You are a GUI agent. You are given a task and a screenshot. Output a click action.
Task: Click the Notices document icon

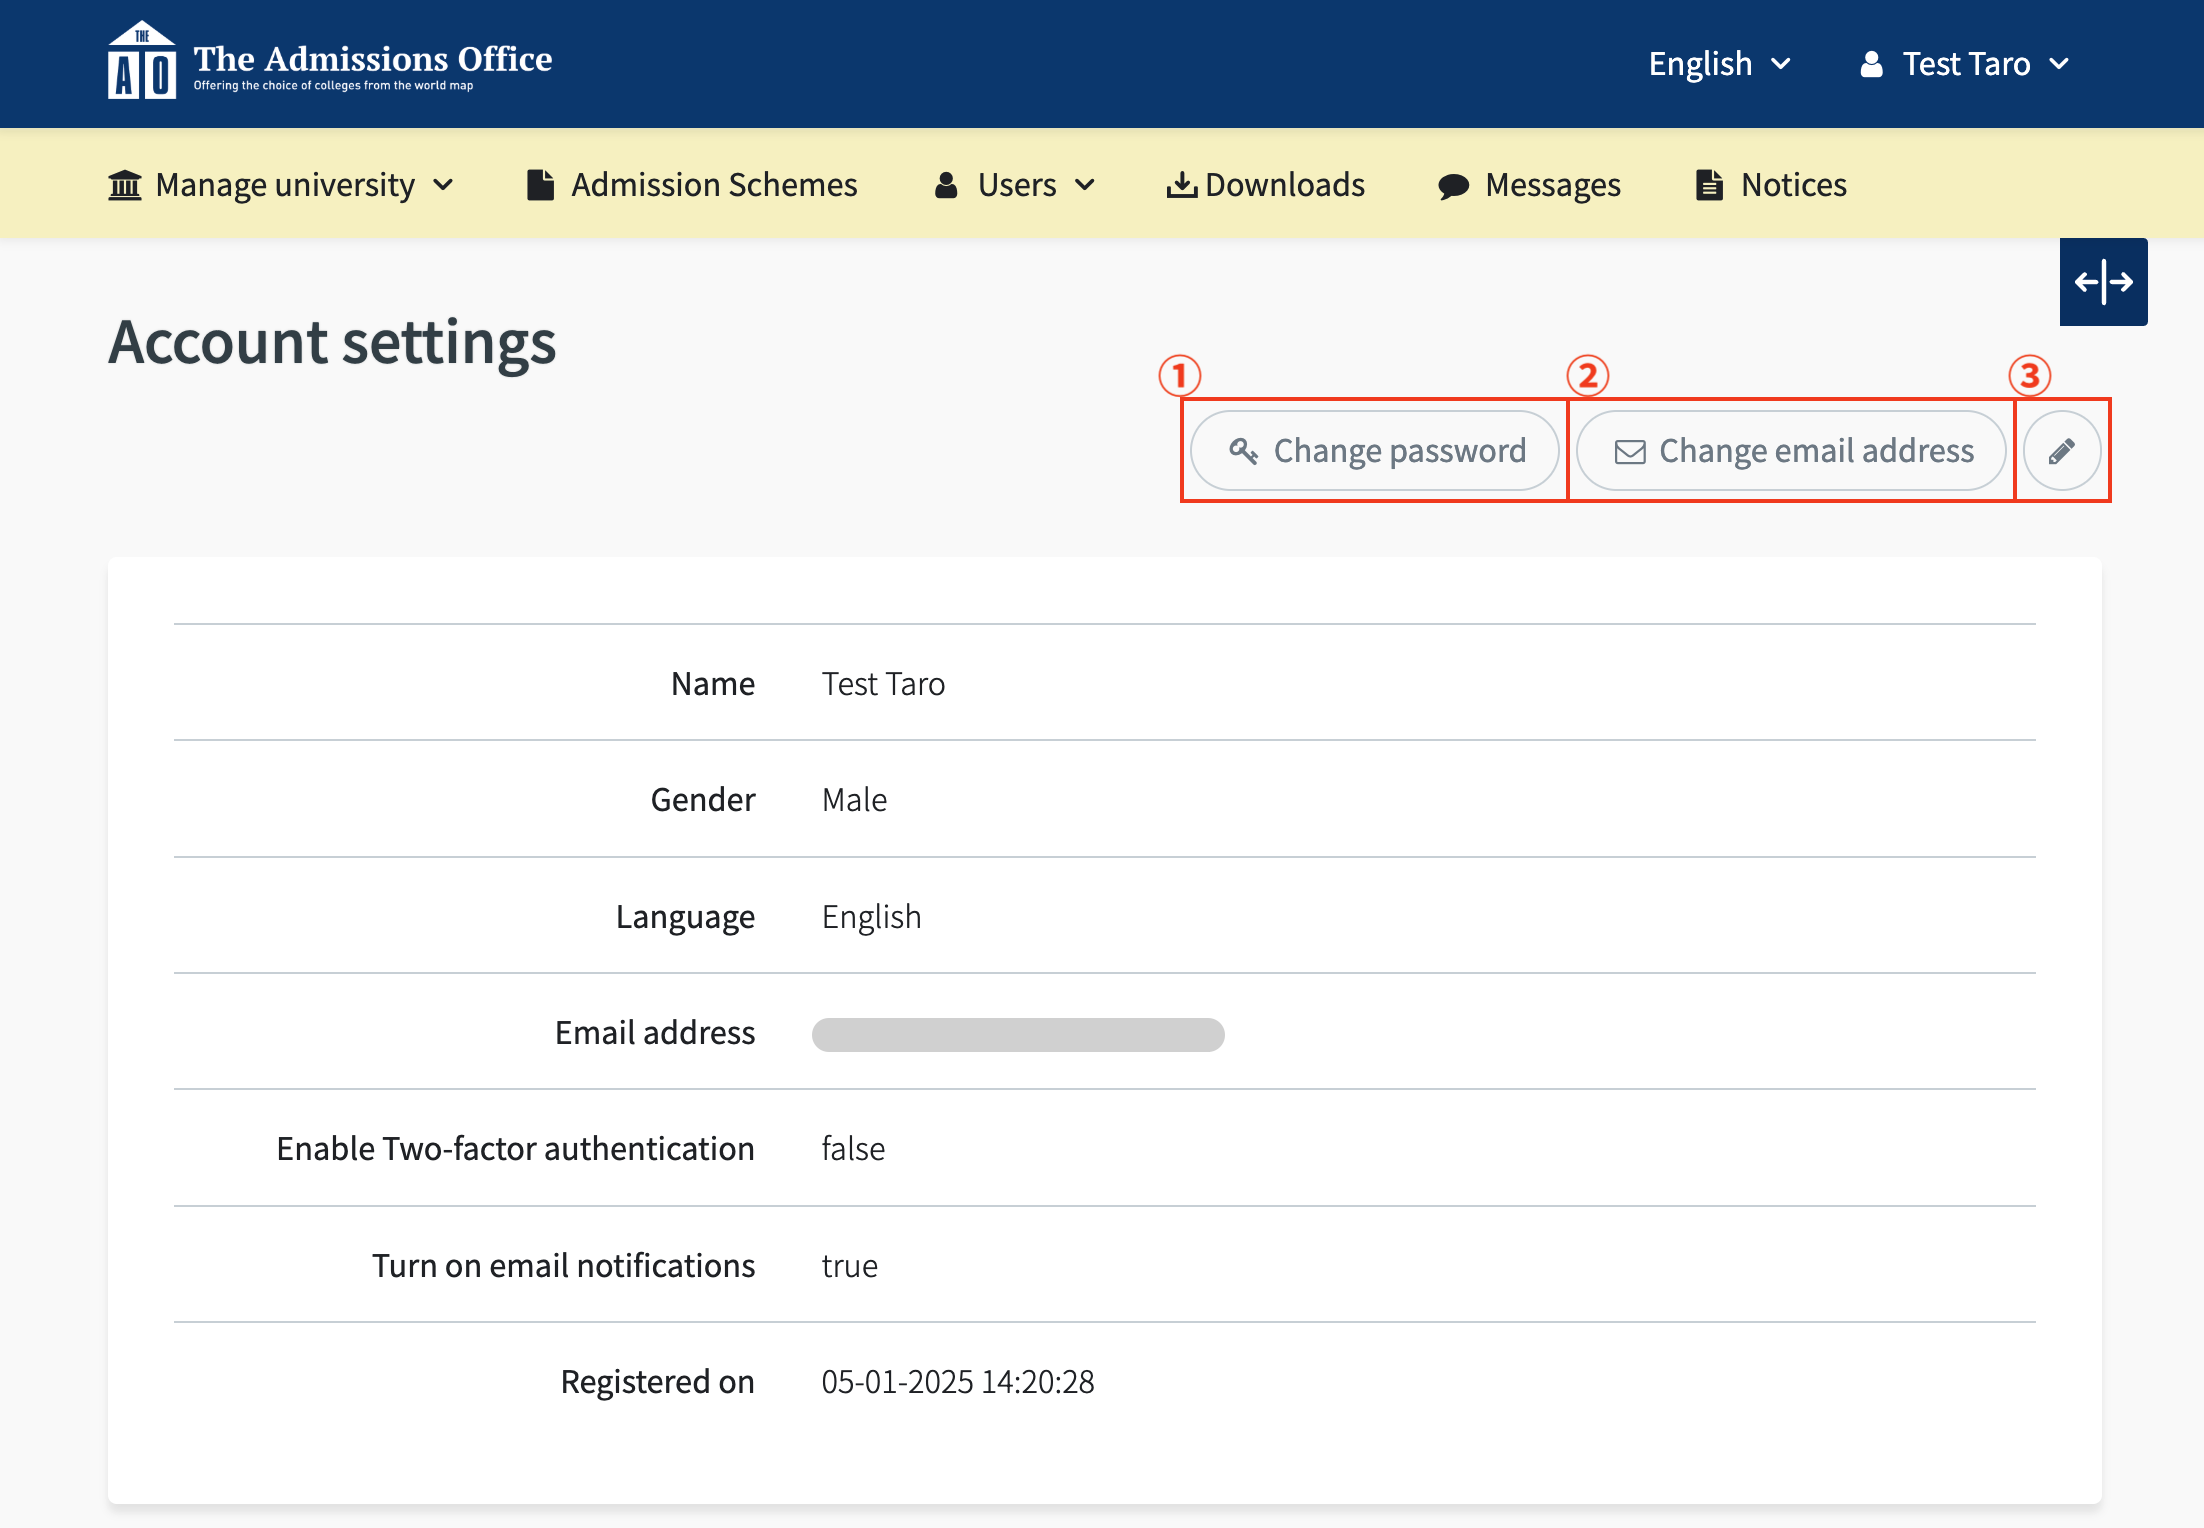click(x=1709, y=185)
